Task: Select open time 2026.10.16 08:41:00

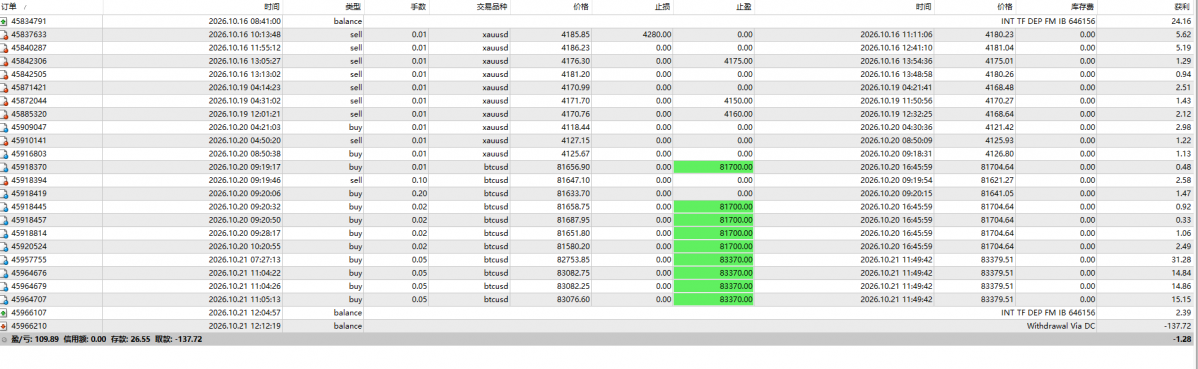Action: (244, 21)
